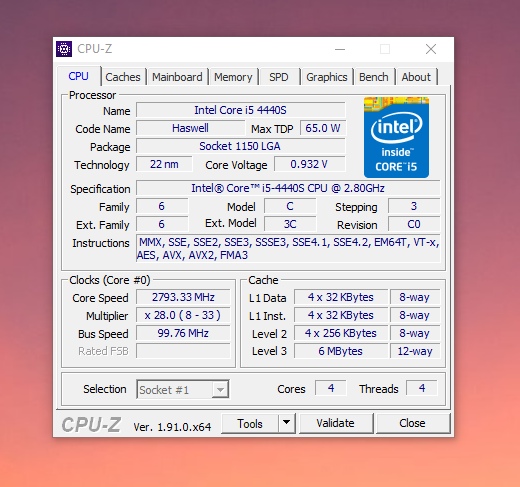Click the L1 Inst. 8-way associativity value
The width and height of the screenshot is (520, 487).
click(x=415, y=315)
